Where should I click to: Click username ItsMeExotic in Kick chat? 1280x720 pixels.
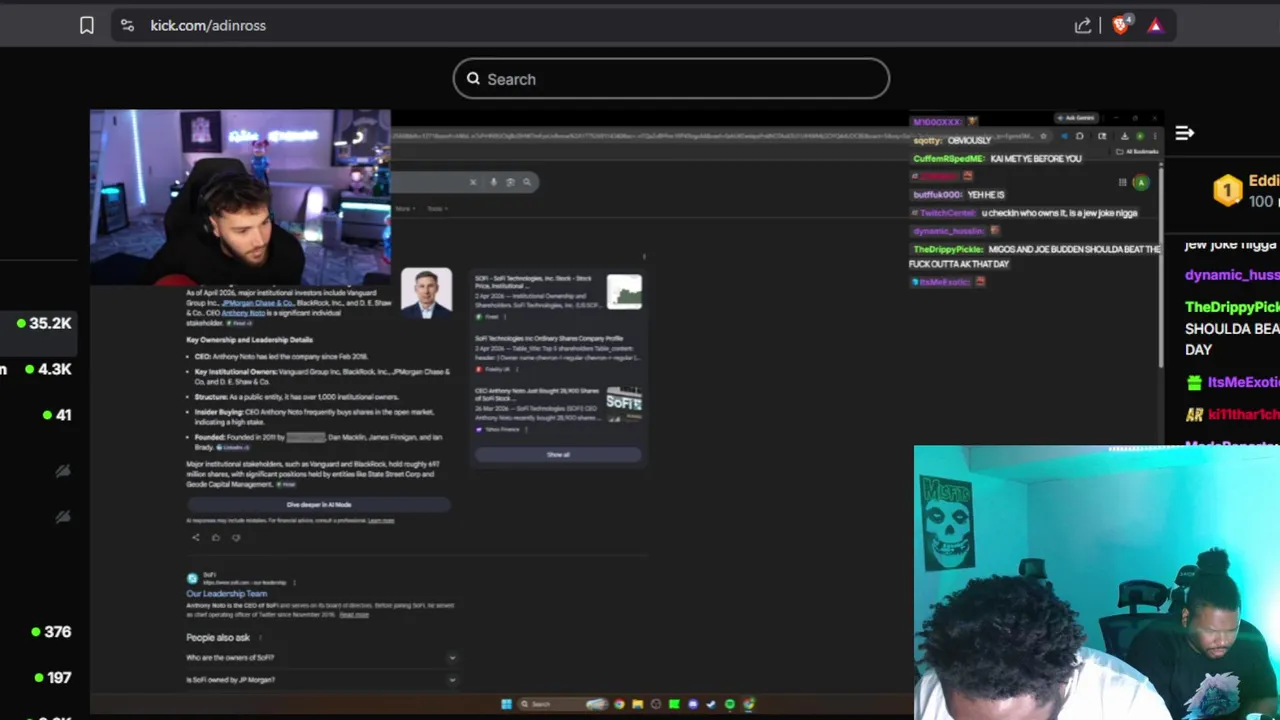[1244, 382]
